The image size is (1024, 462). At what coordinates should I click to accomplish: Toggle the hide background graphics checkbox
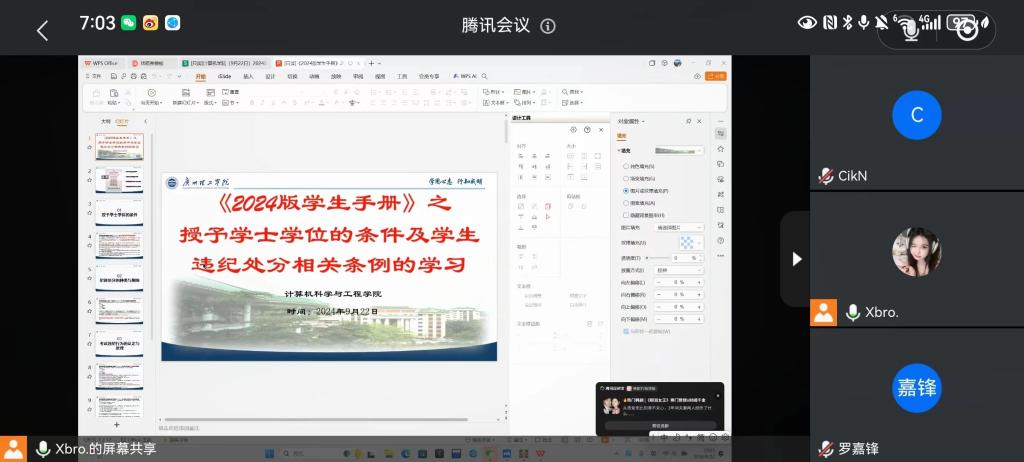626,214
